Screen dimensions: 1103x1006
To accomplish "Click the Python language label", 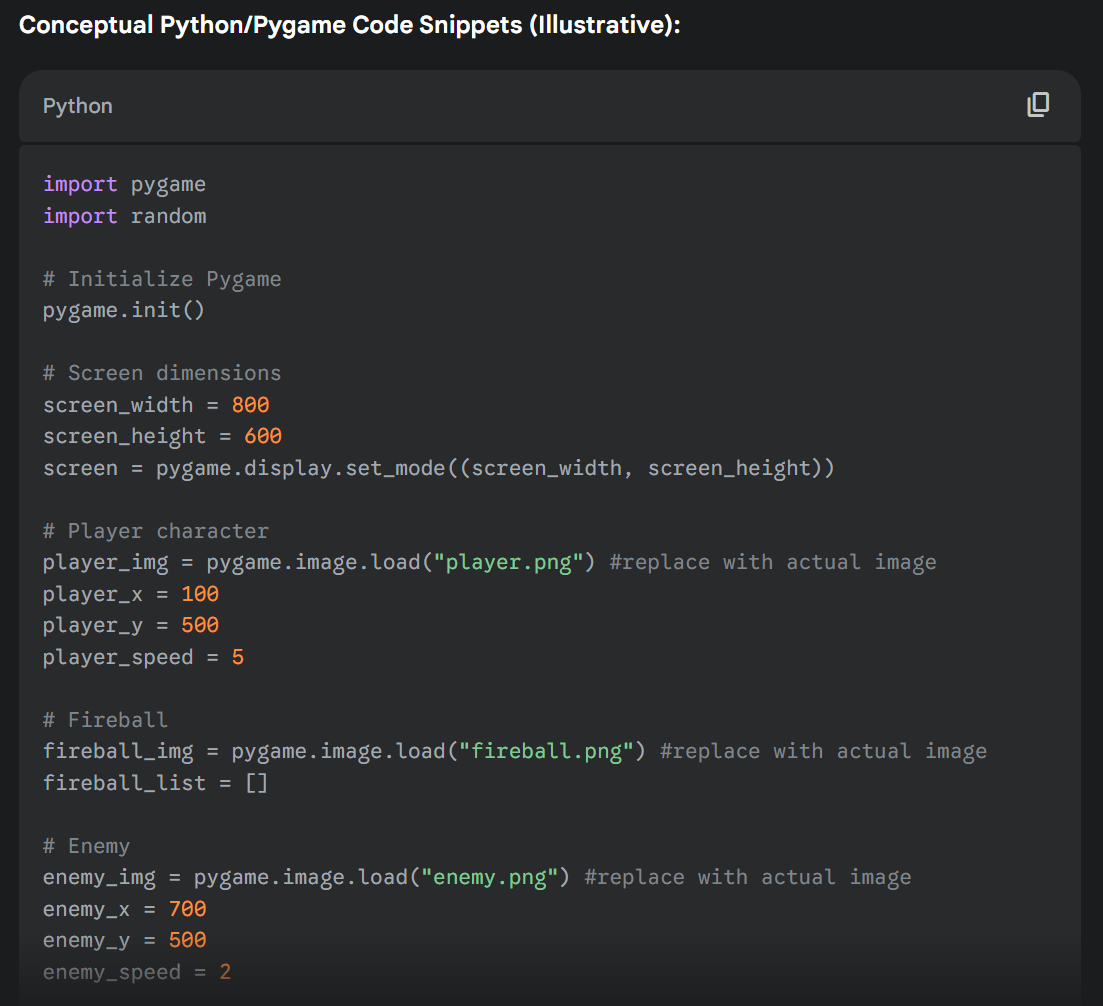I will pos(78,106).
